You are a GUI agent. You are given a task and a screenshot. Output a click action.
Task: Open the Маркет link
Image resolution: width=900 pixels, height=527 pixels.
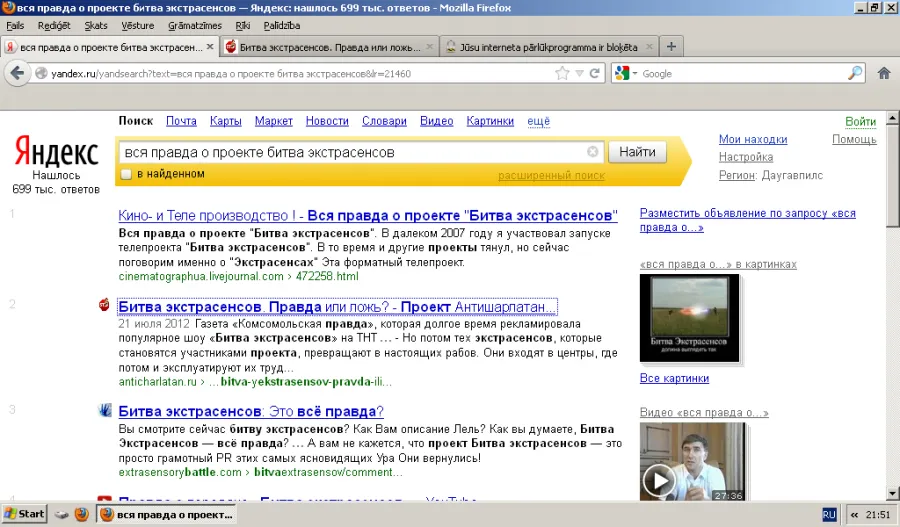(x=274, y=121)
